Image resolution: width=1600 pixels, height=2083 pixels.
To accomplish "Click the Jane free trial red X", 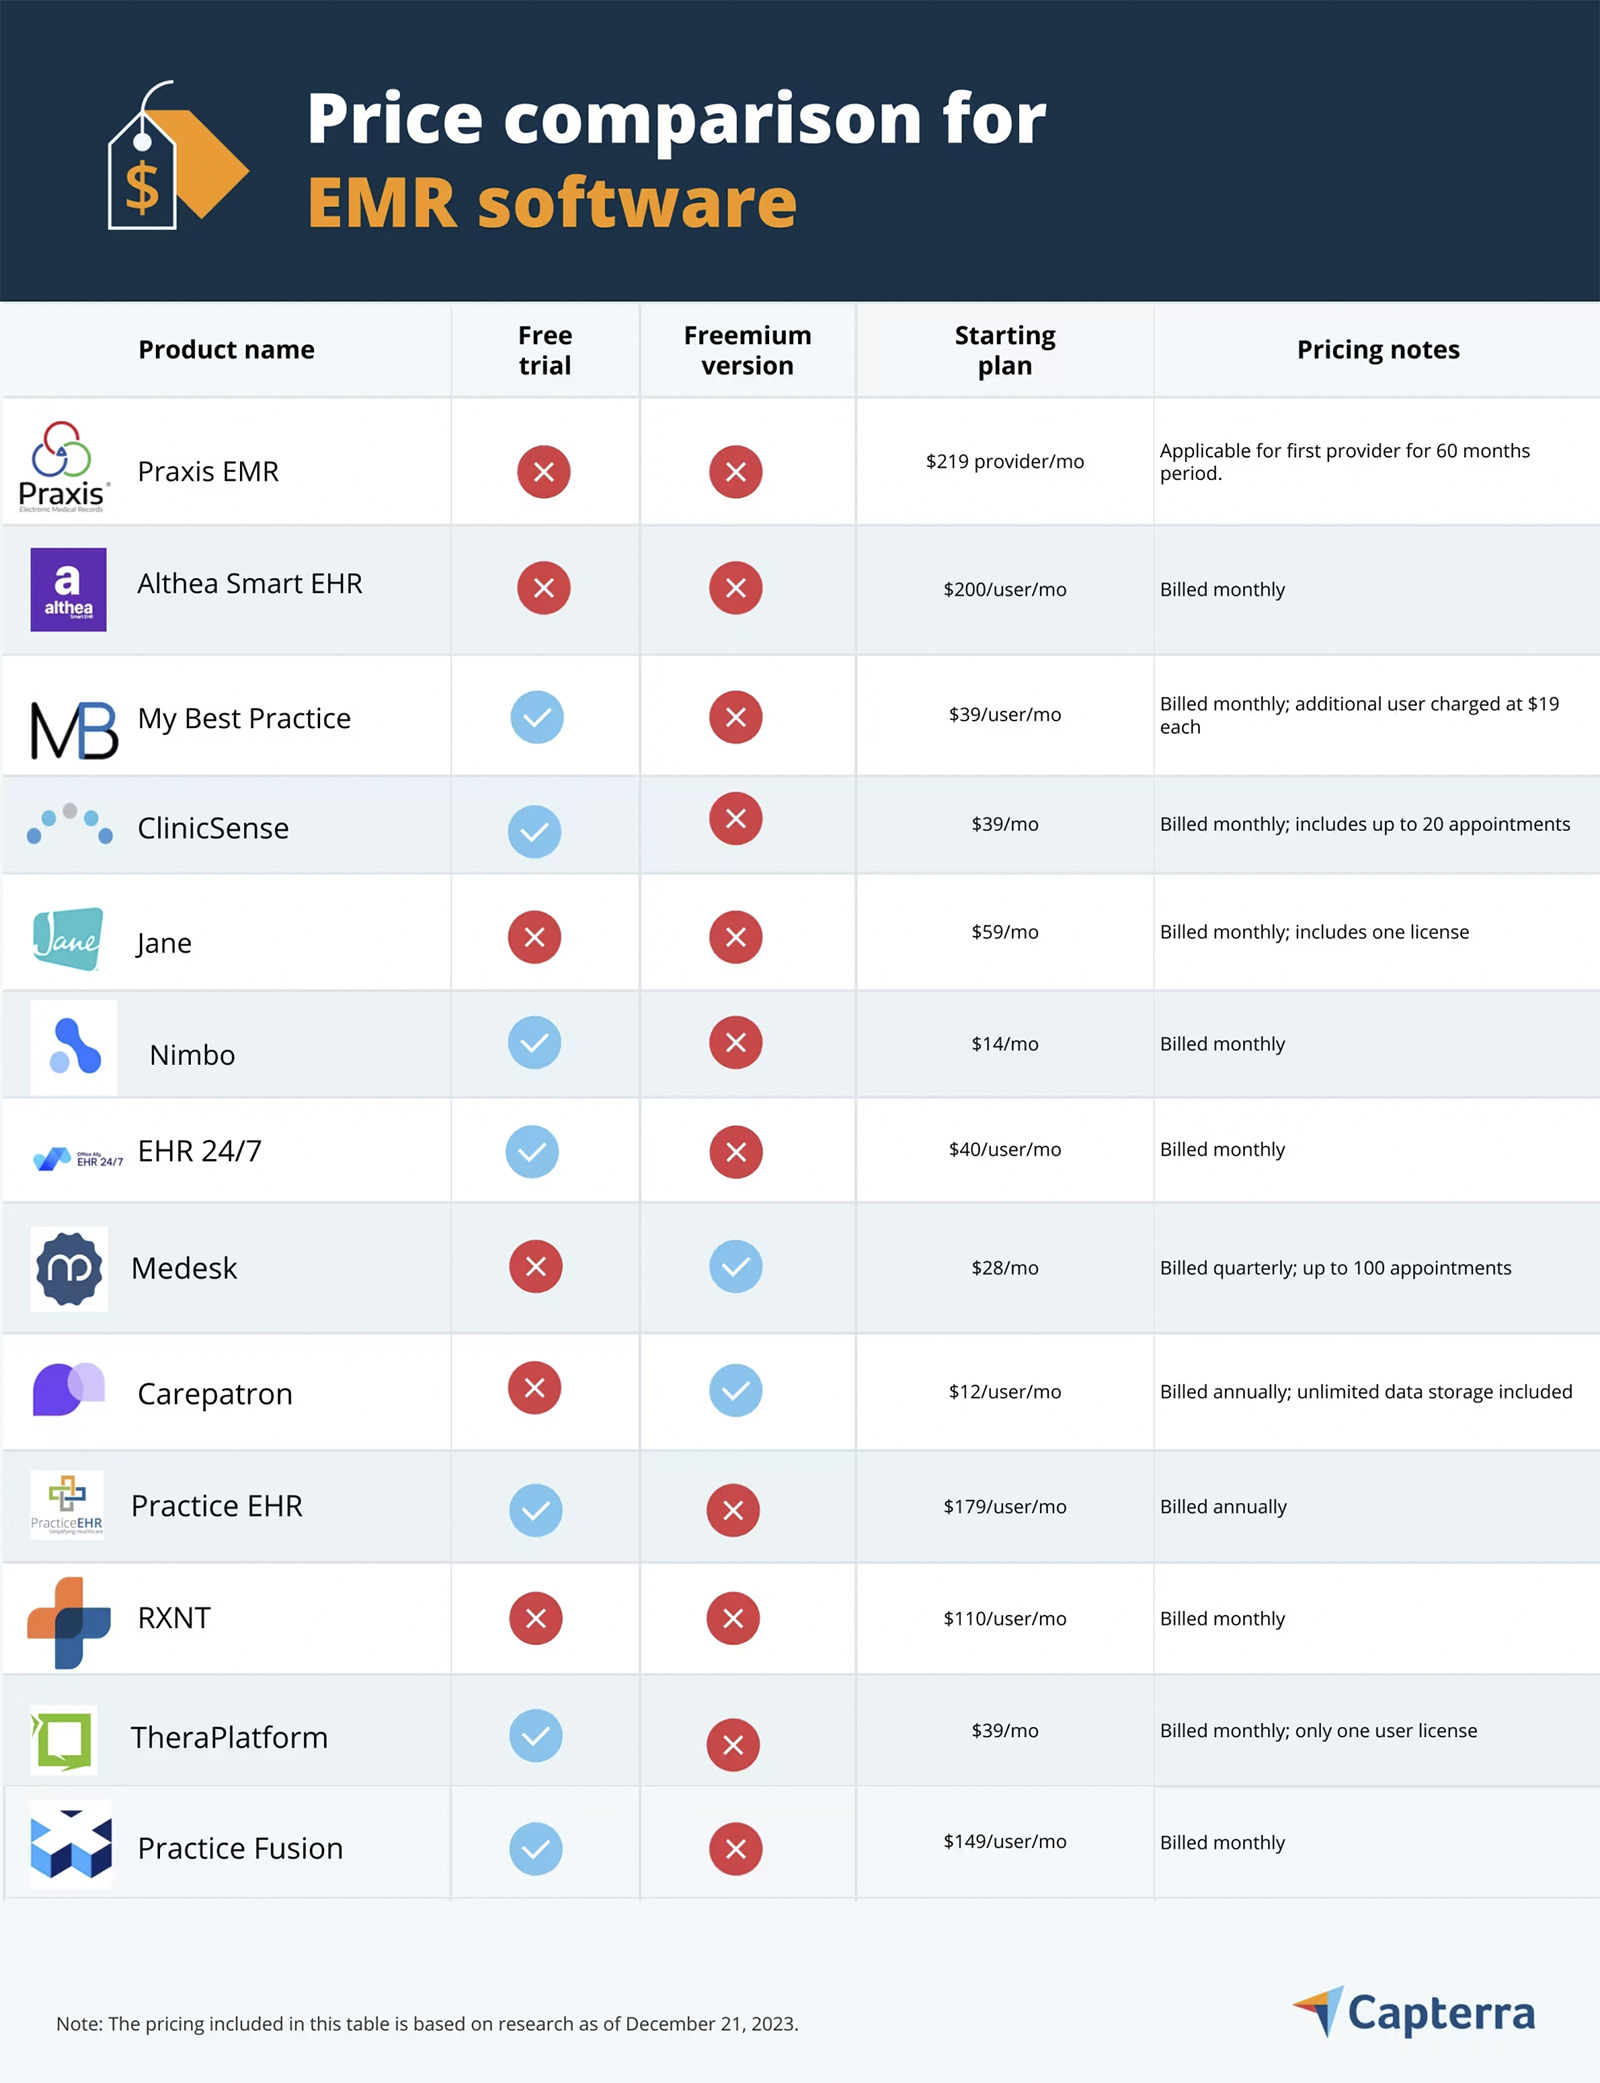I will 535,937.
